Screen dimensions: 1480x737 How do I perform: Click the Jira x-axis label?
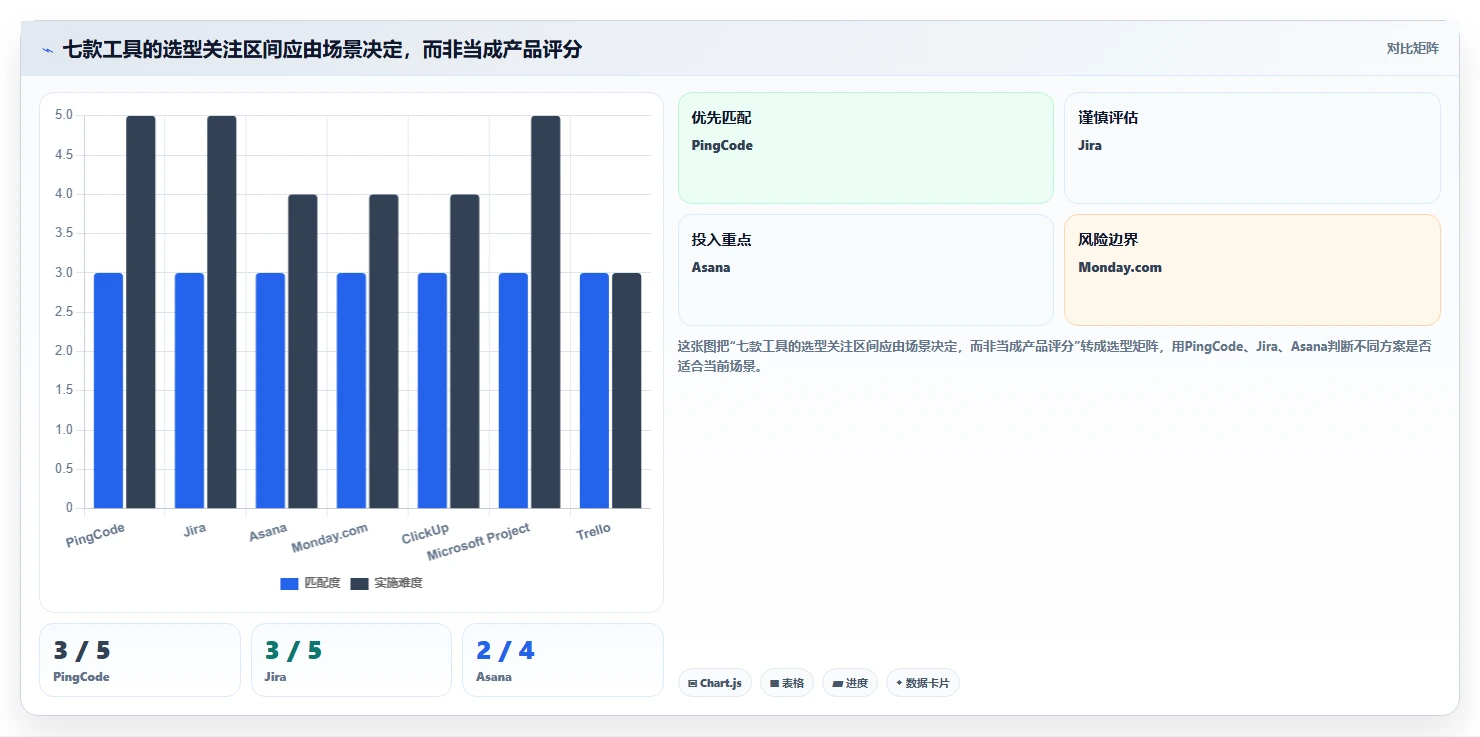(x=195, y=529)
